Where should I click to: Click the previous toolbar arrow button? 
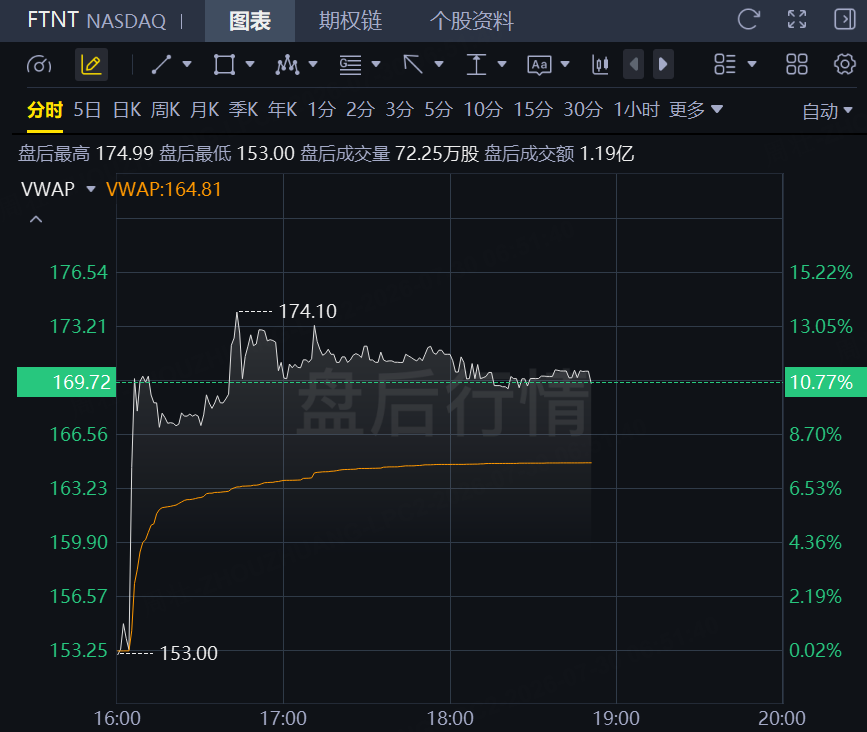634,65
